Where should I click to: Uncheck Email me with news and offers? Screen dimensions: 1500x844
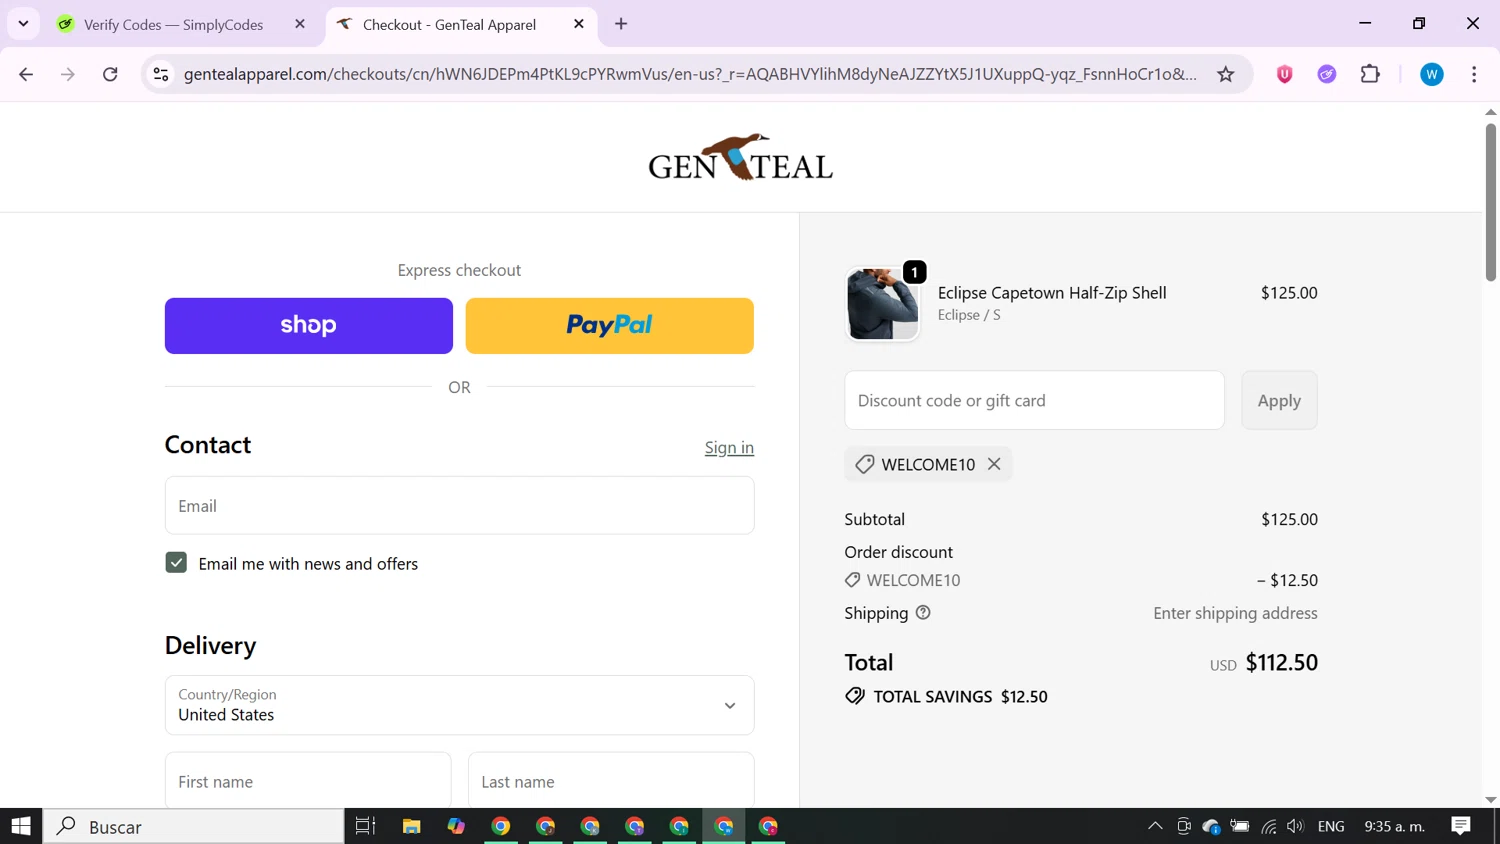point(176,563)
